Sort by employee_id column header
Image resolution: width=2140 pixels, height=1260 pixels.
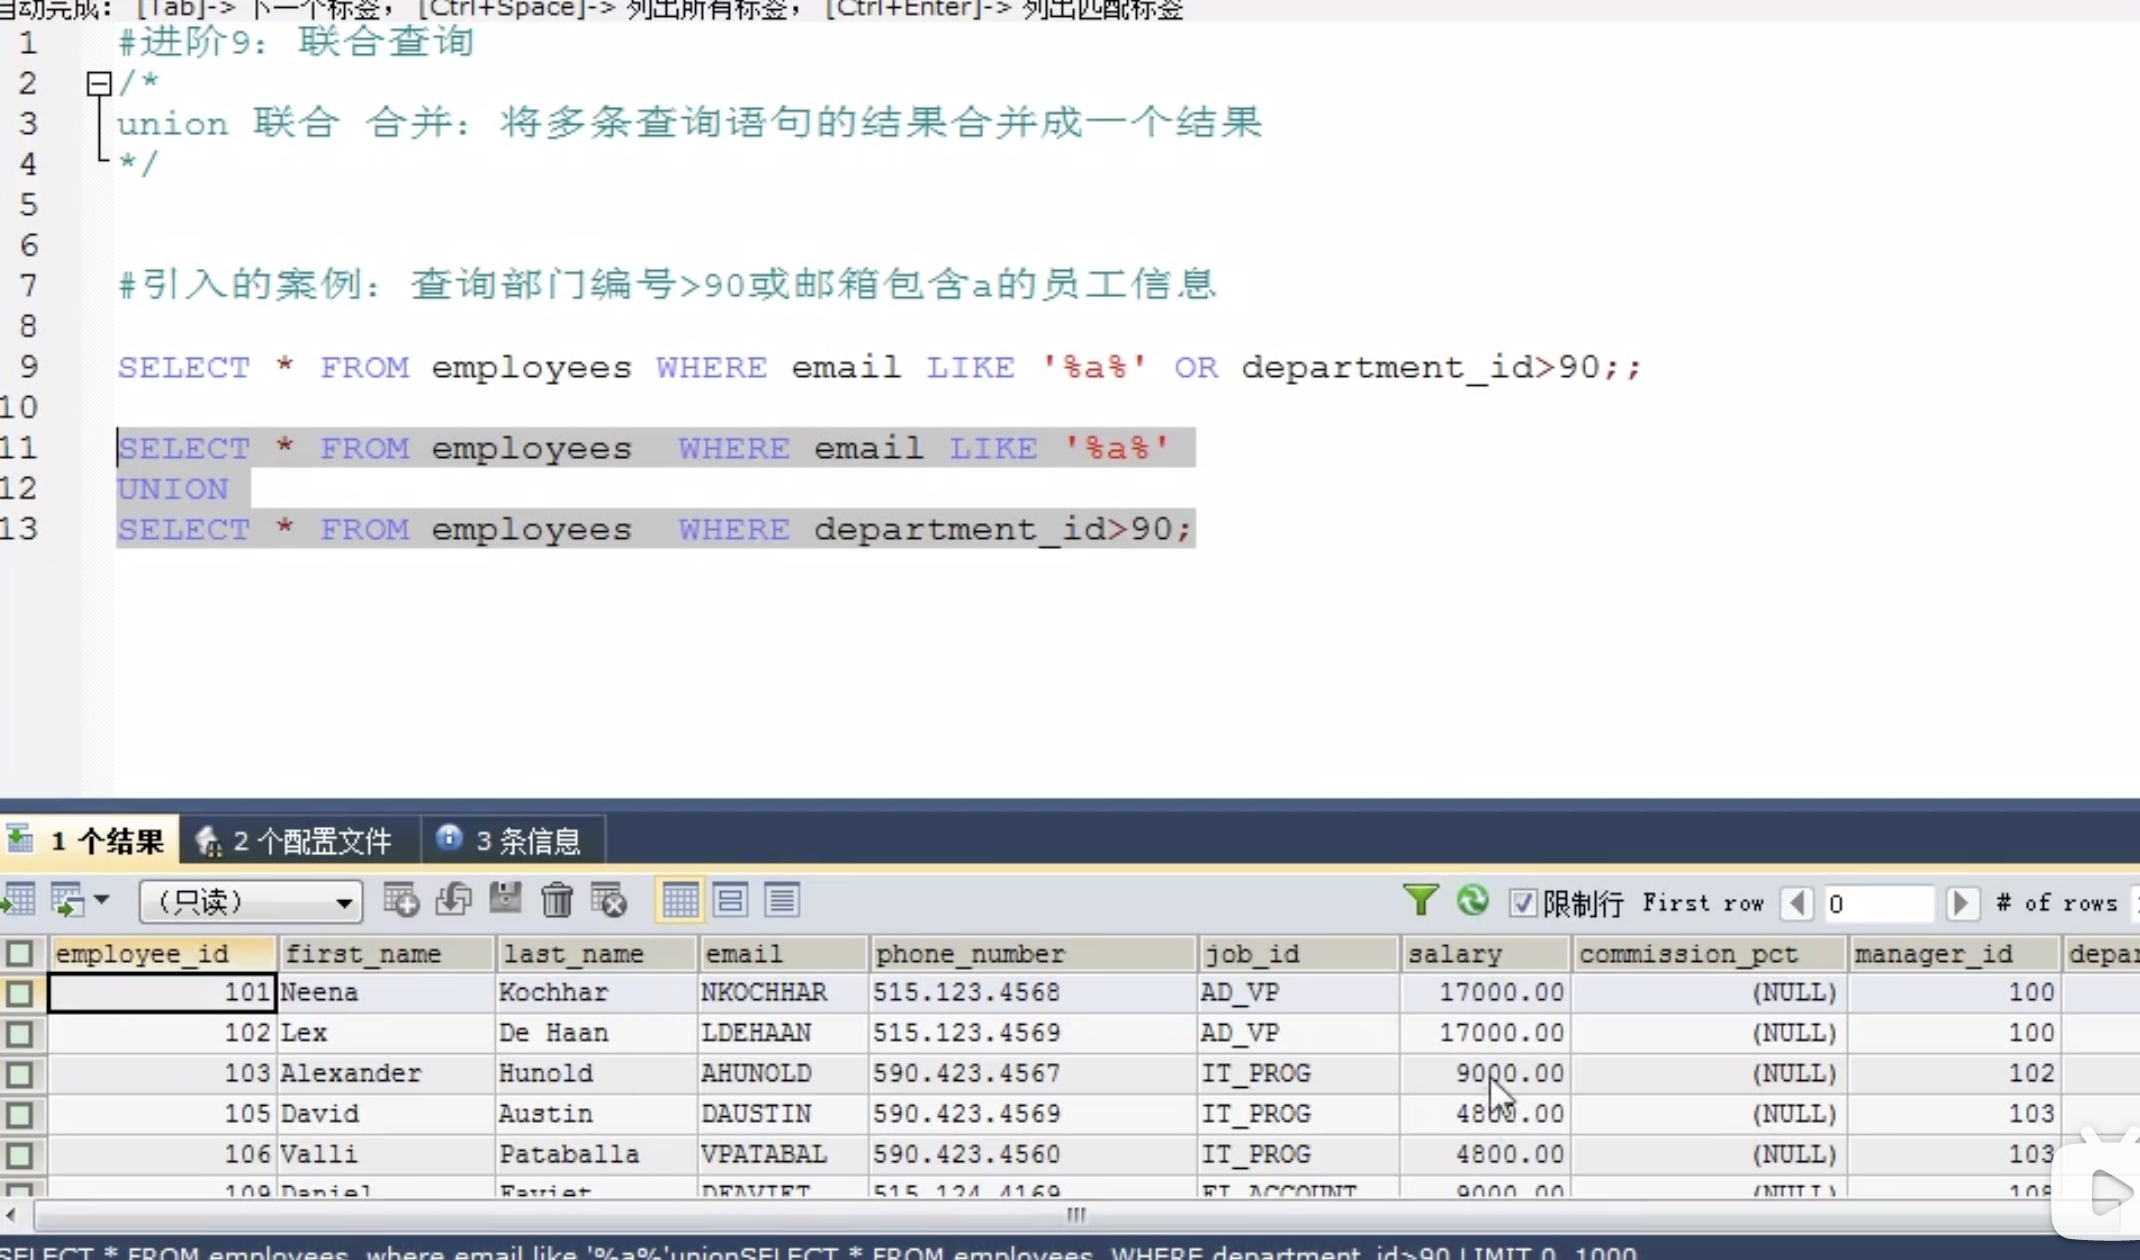point(163,954)
